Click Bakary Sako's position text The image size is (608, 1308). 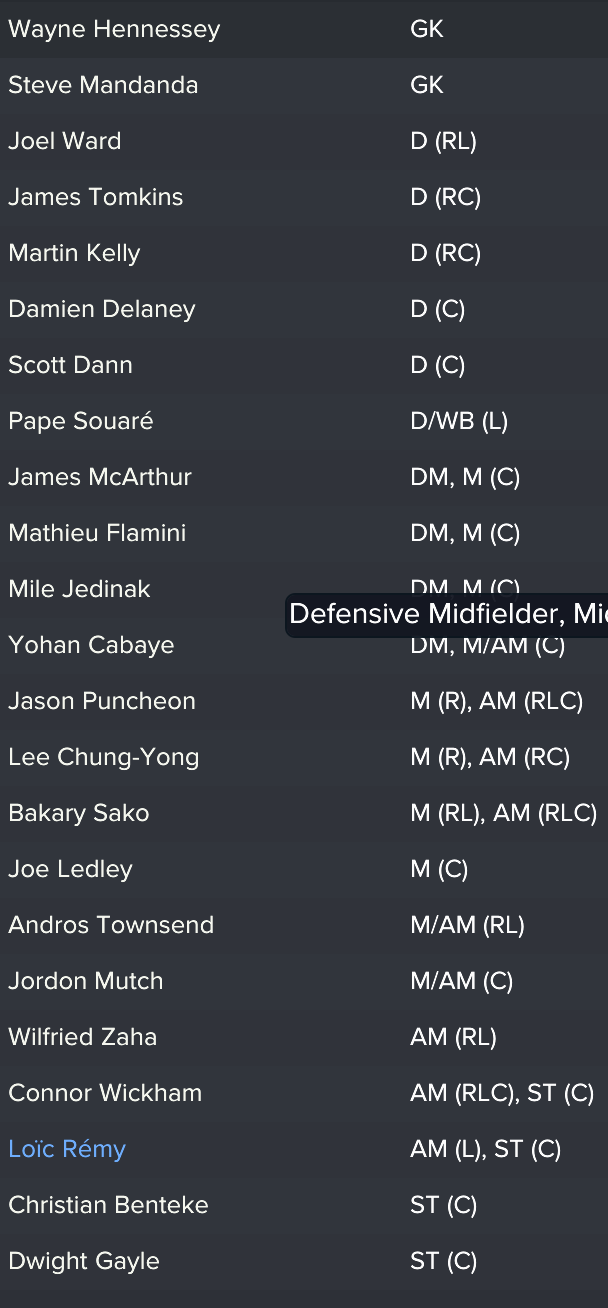[x=503, y=813]
